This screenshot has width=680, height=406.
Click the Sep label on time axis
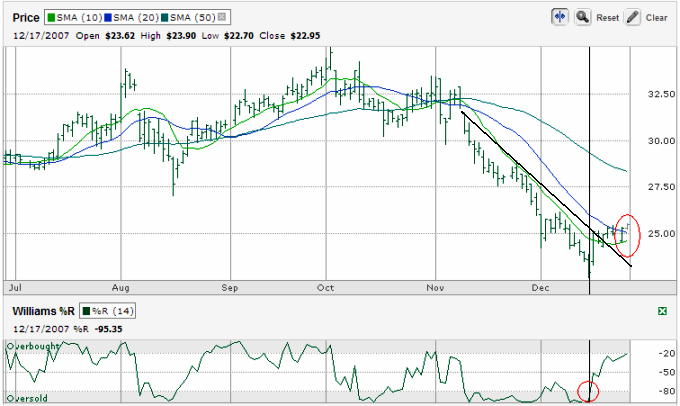click(229, 288)
